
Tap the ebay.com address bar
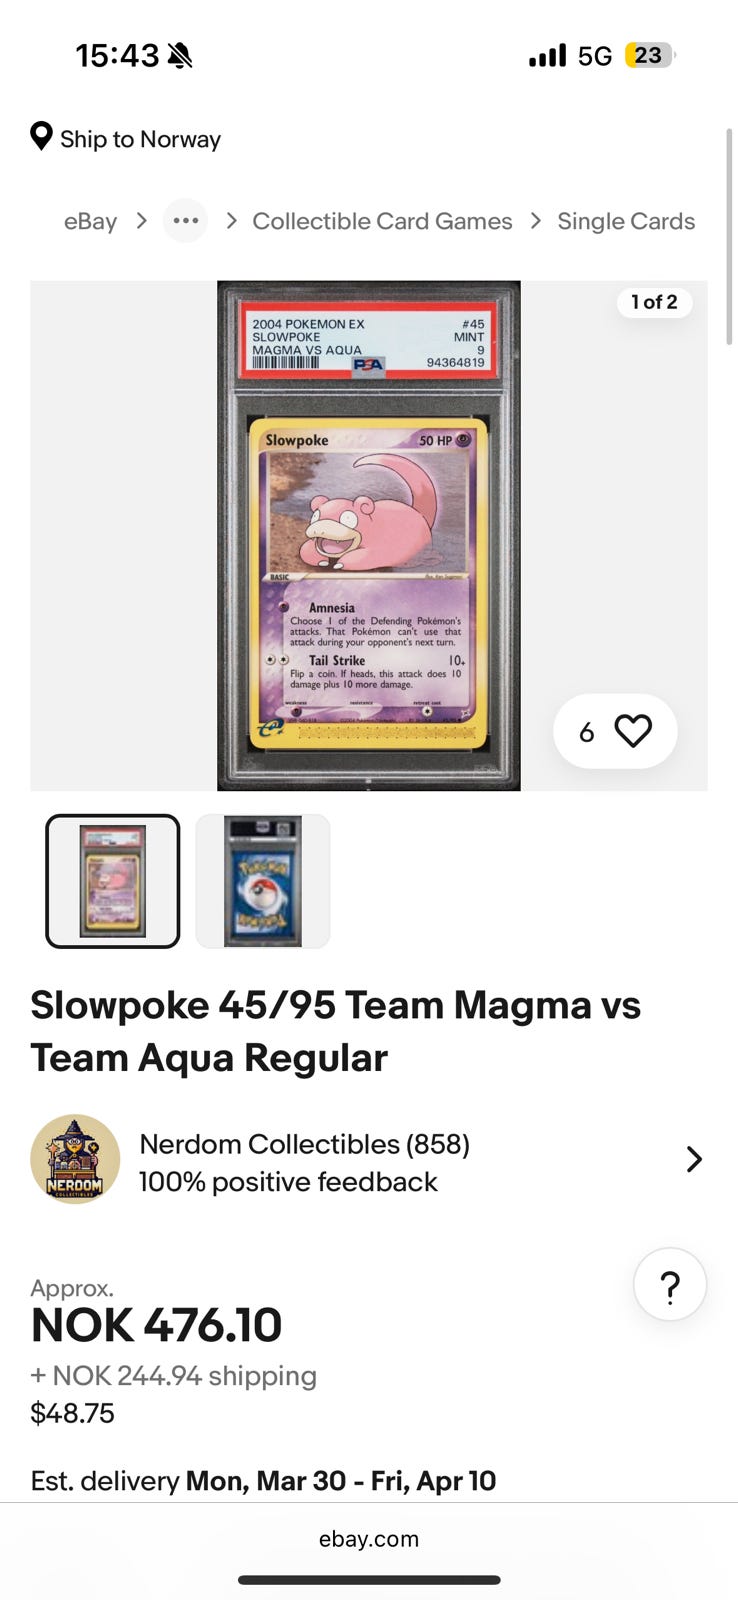click(369, 1539)
